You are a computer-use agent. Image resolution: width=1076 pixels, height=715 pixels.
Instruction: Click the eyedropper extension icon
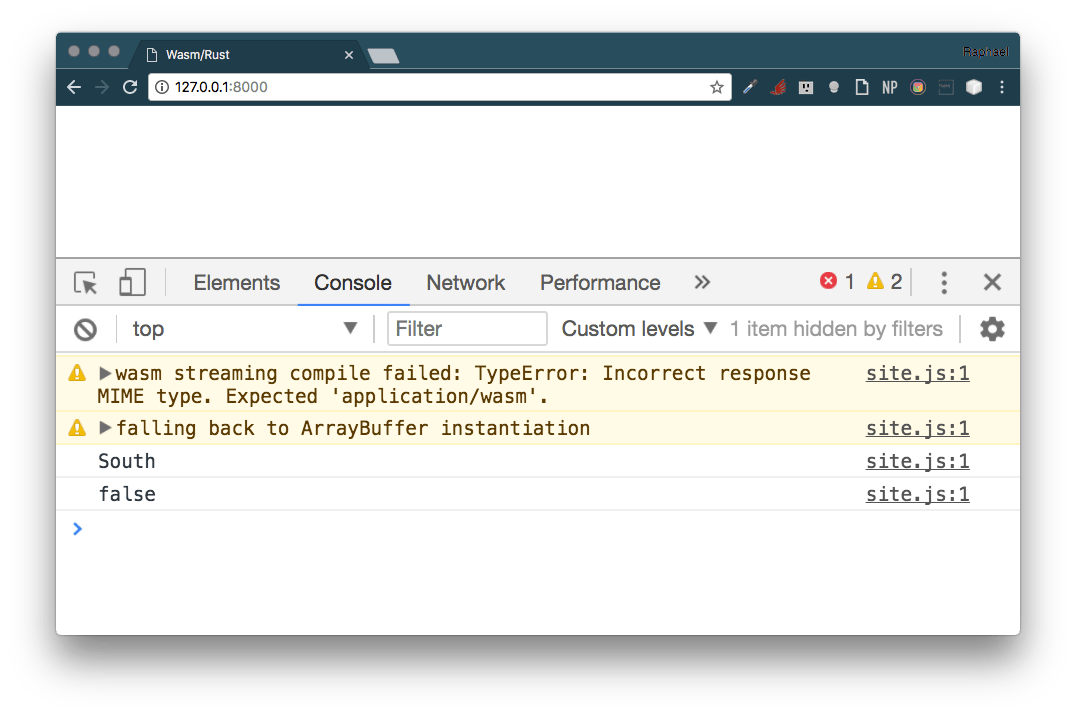(749, 87)
